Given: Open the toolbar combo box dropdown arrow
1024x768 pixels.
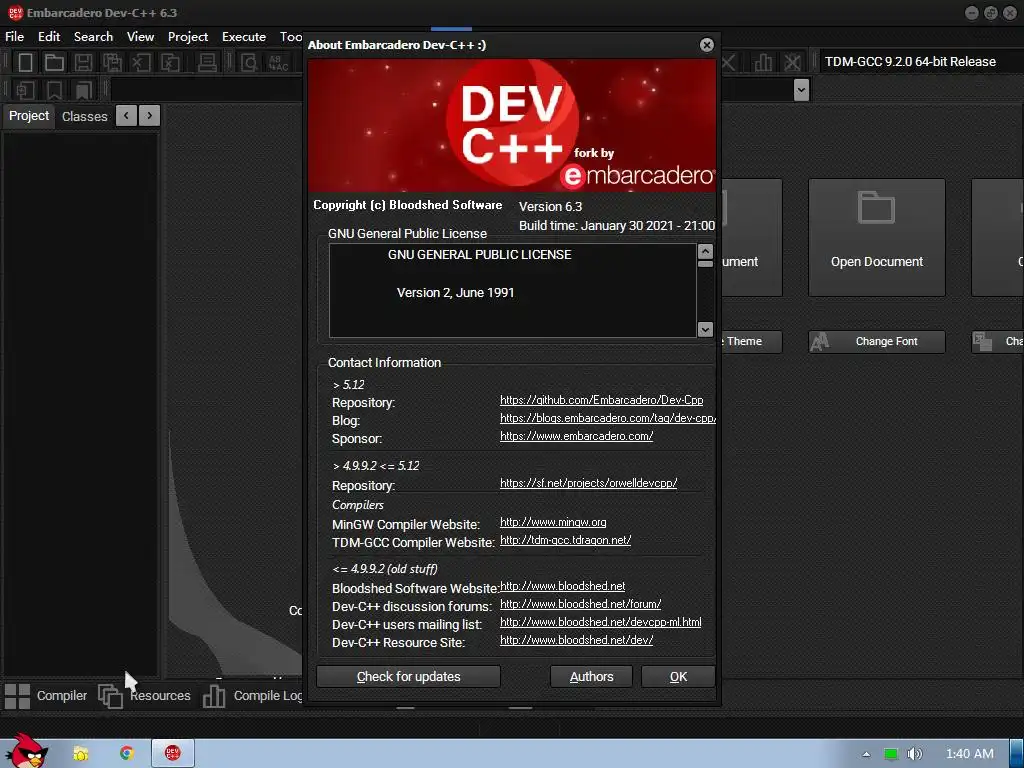Looking at the screenshot, I should pos(801,89).
